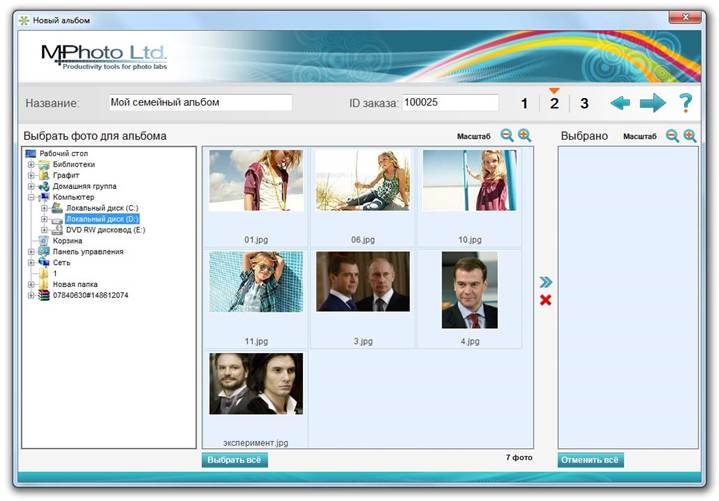The width and height of the screenshot is (719, 501).
Task: Select the 11.jpg photo thumbnail
Action: (x=256, y=282)
